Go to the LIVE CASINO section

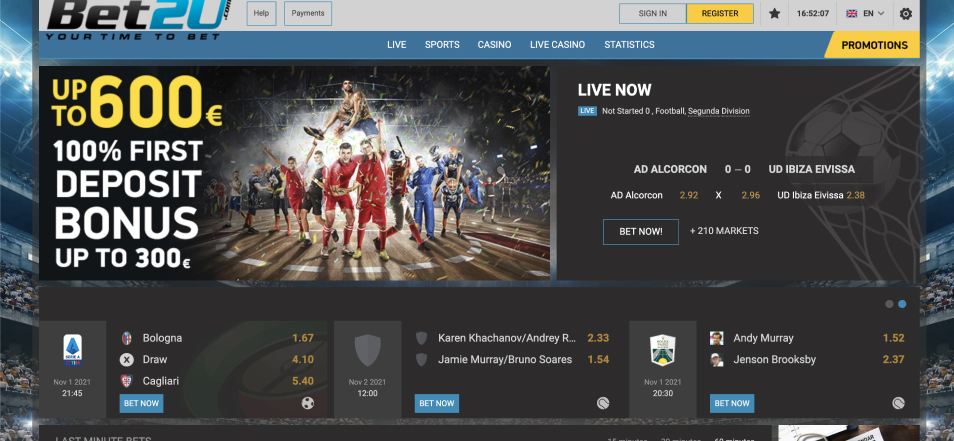(557, 44)
